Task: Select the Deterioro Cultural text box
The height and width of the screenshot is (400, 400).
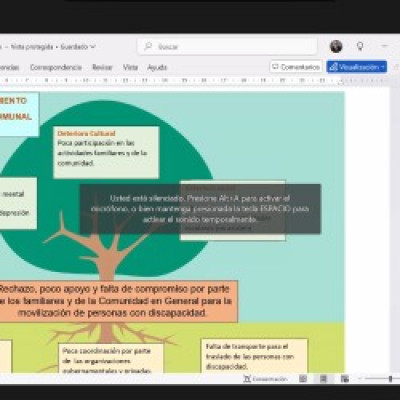Action: click(x=106, y=152)
